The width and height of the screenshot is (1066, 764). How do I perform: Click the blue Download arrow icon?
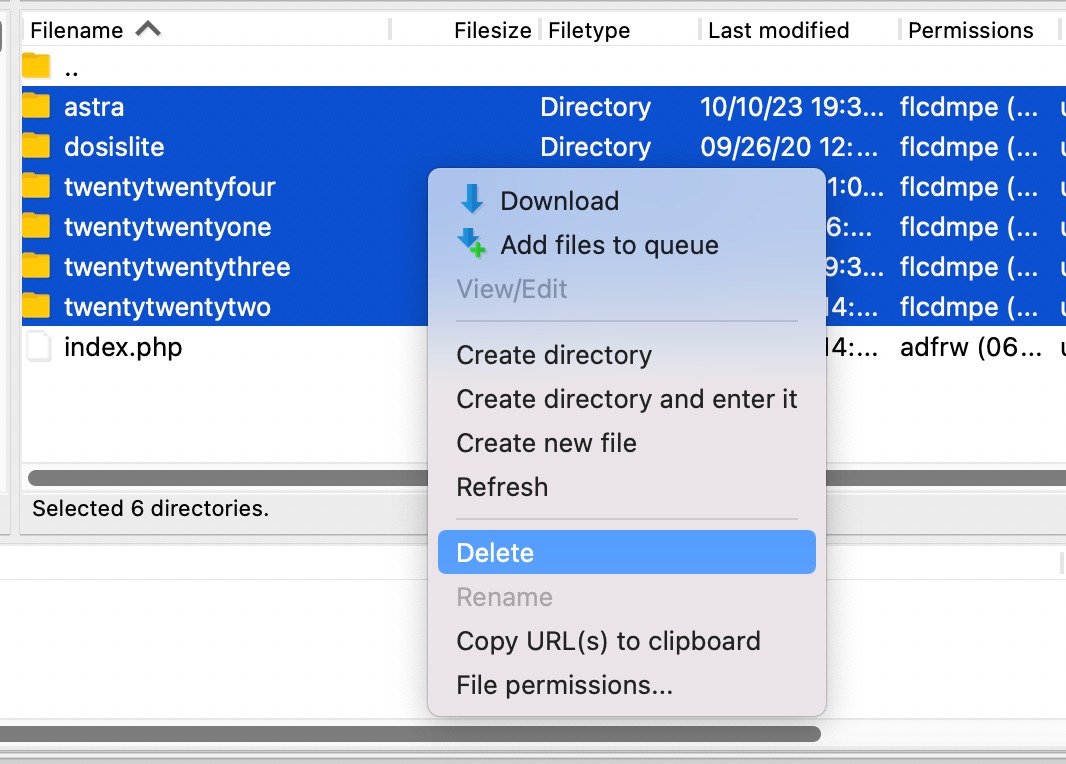[x=471, y=200]
